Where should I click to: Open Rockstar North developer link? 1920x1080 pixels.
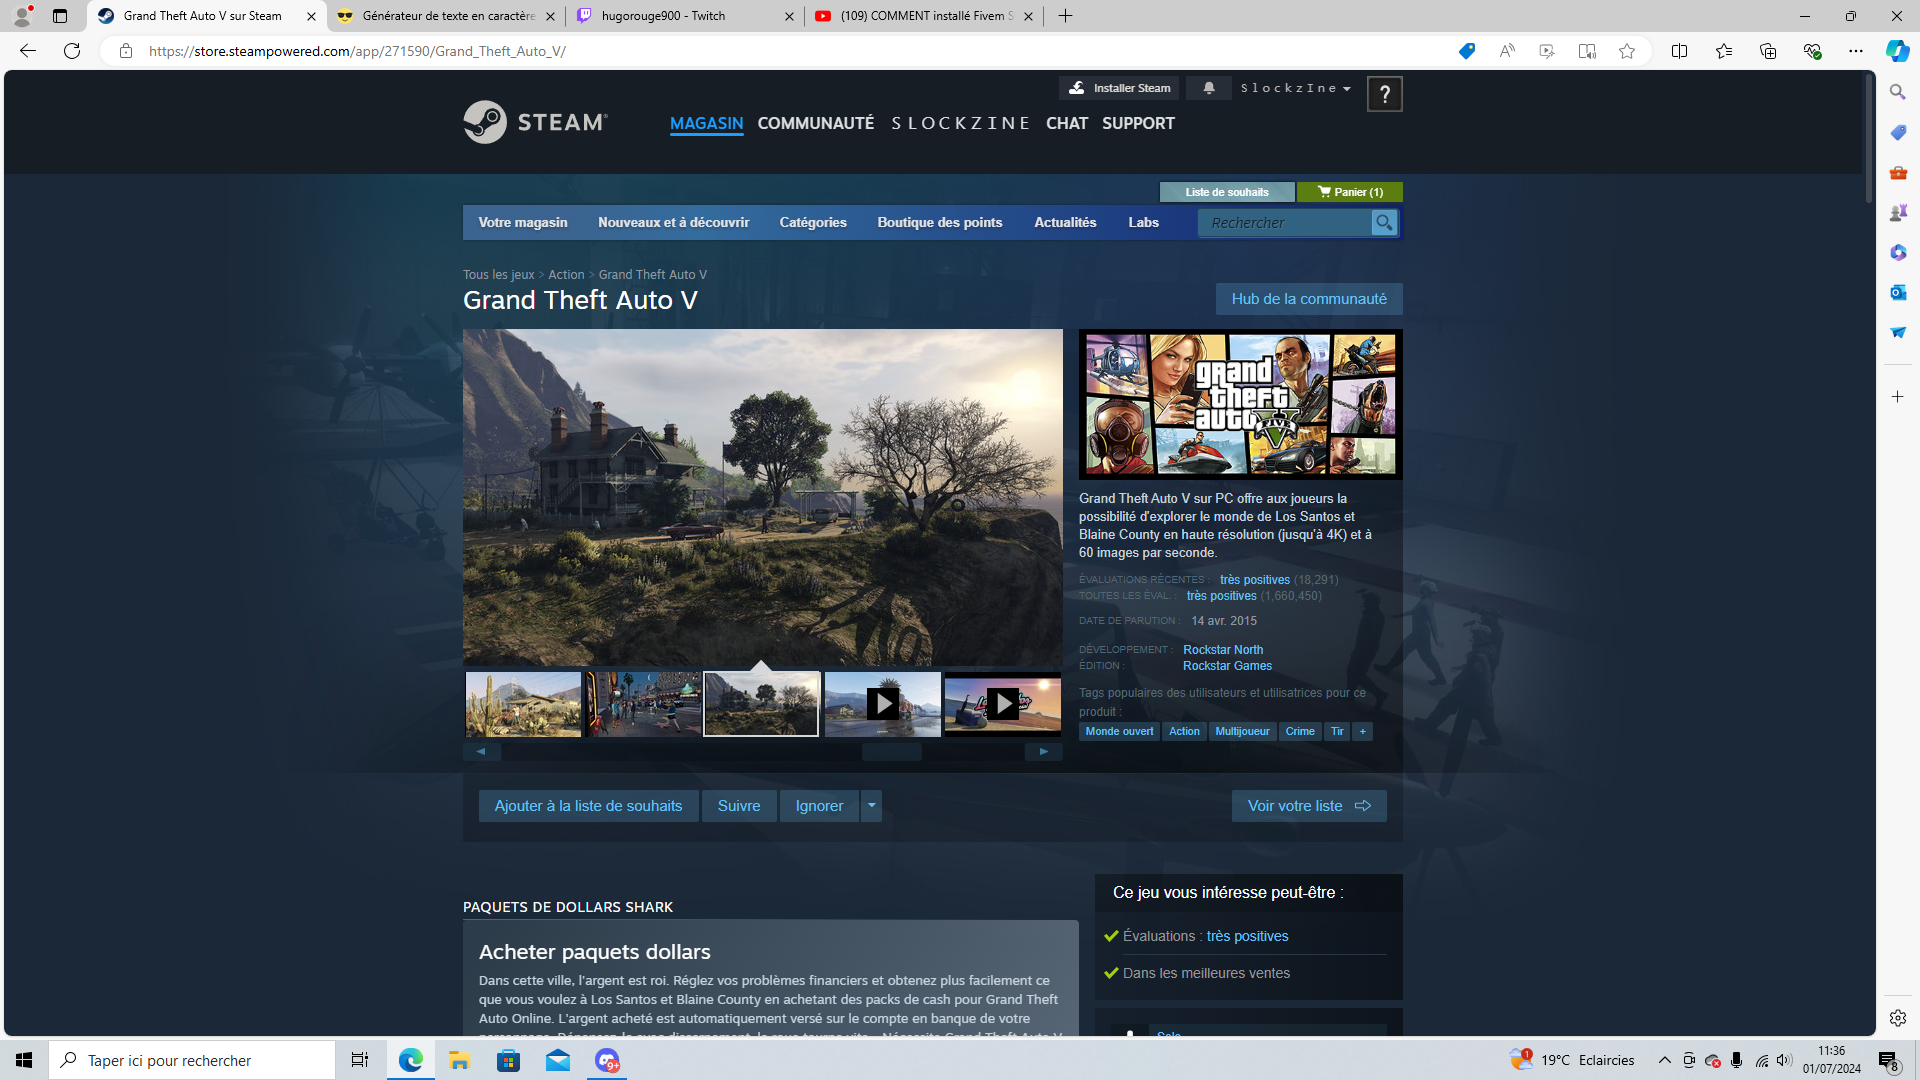[x=1223, y=650]
